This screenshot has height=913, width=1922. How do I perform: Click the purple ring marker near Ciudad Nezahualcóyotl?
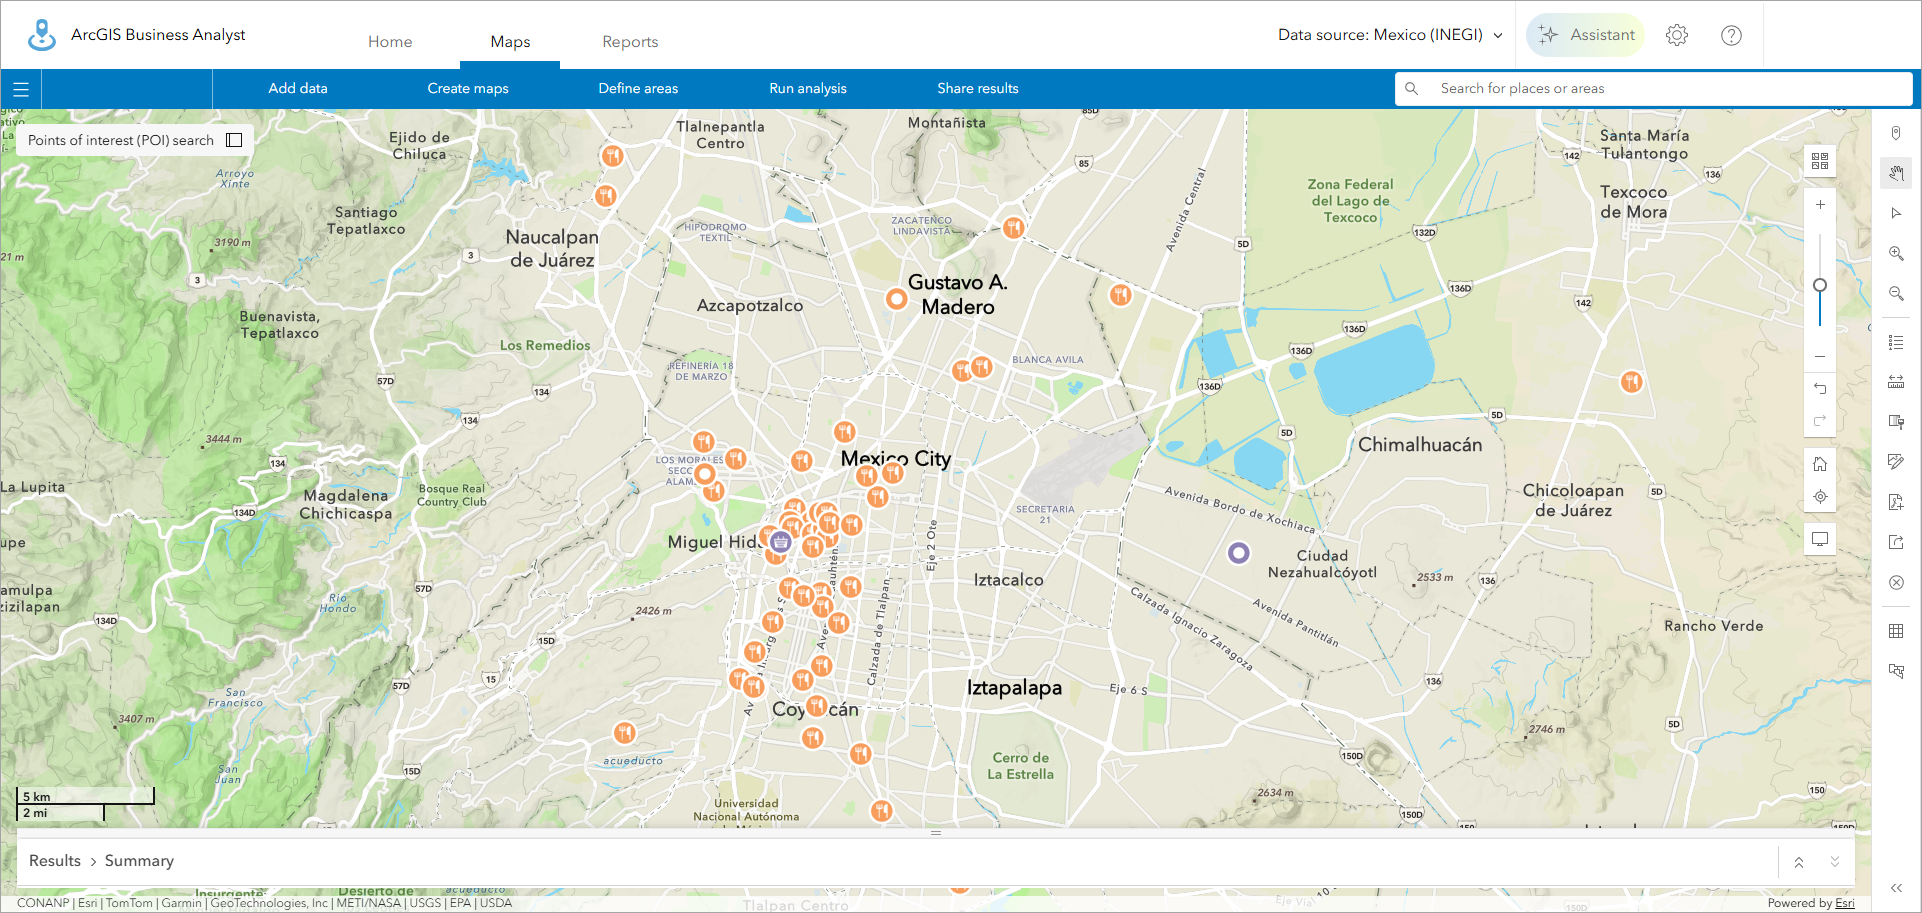tap(1239, 552)
